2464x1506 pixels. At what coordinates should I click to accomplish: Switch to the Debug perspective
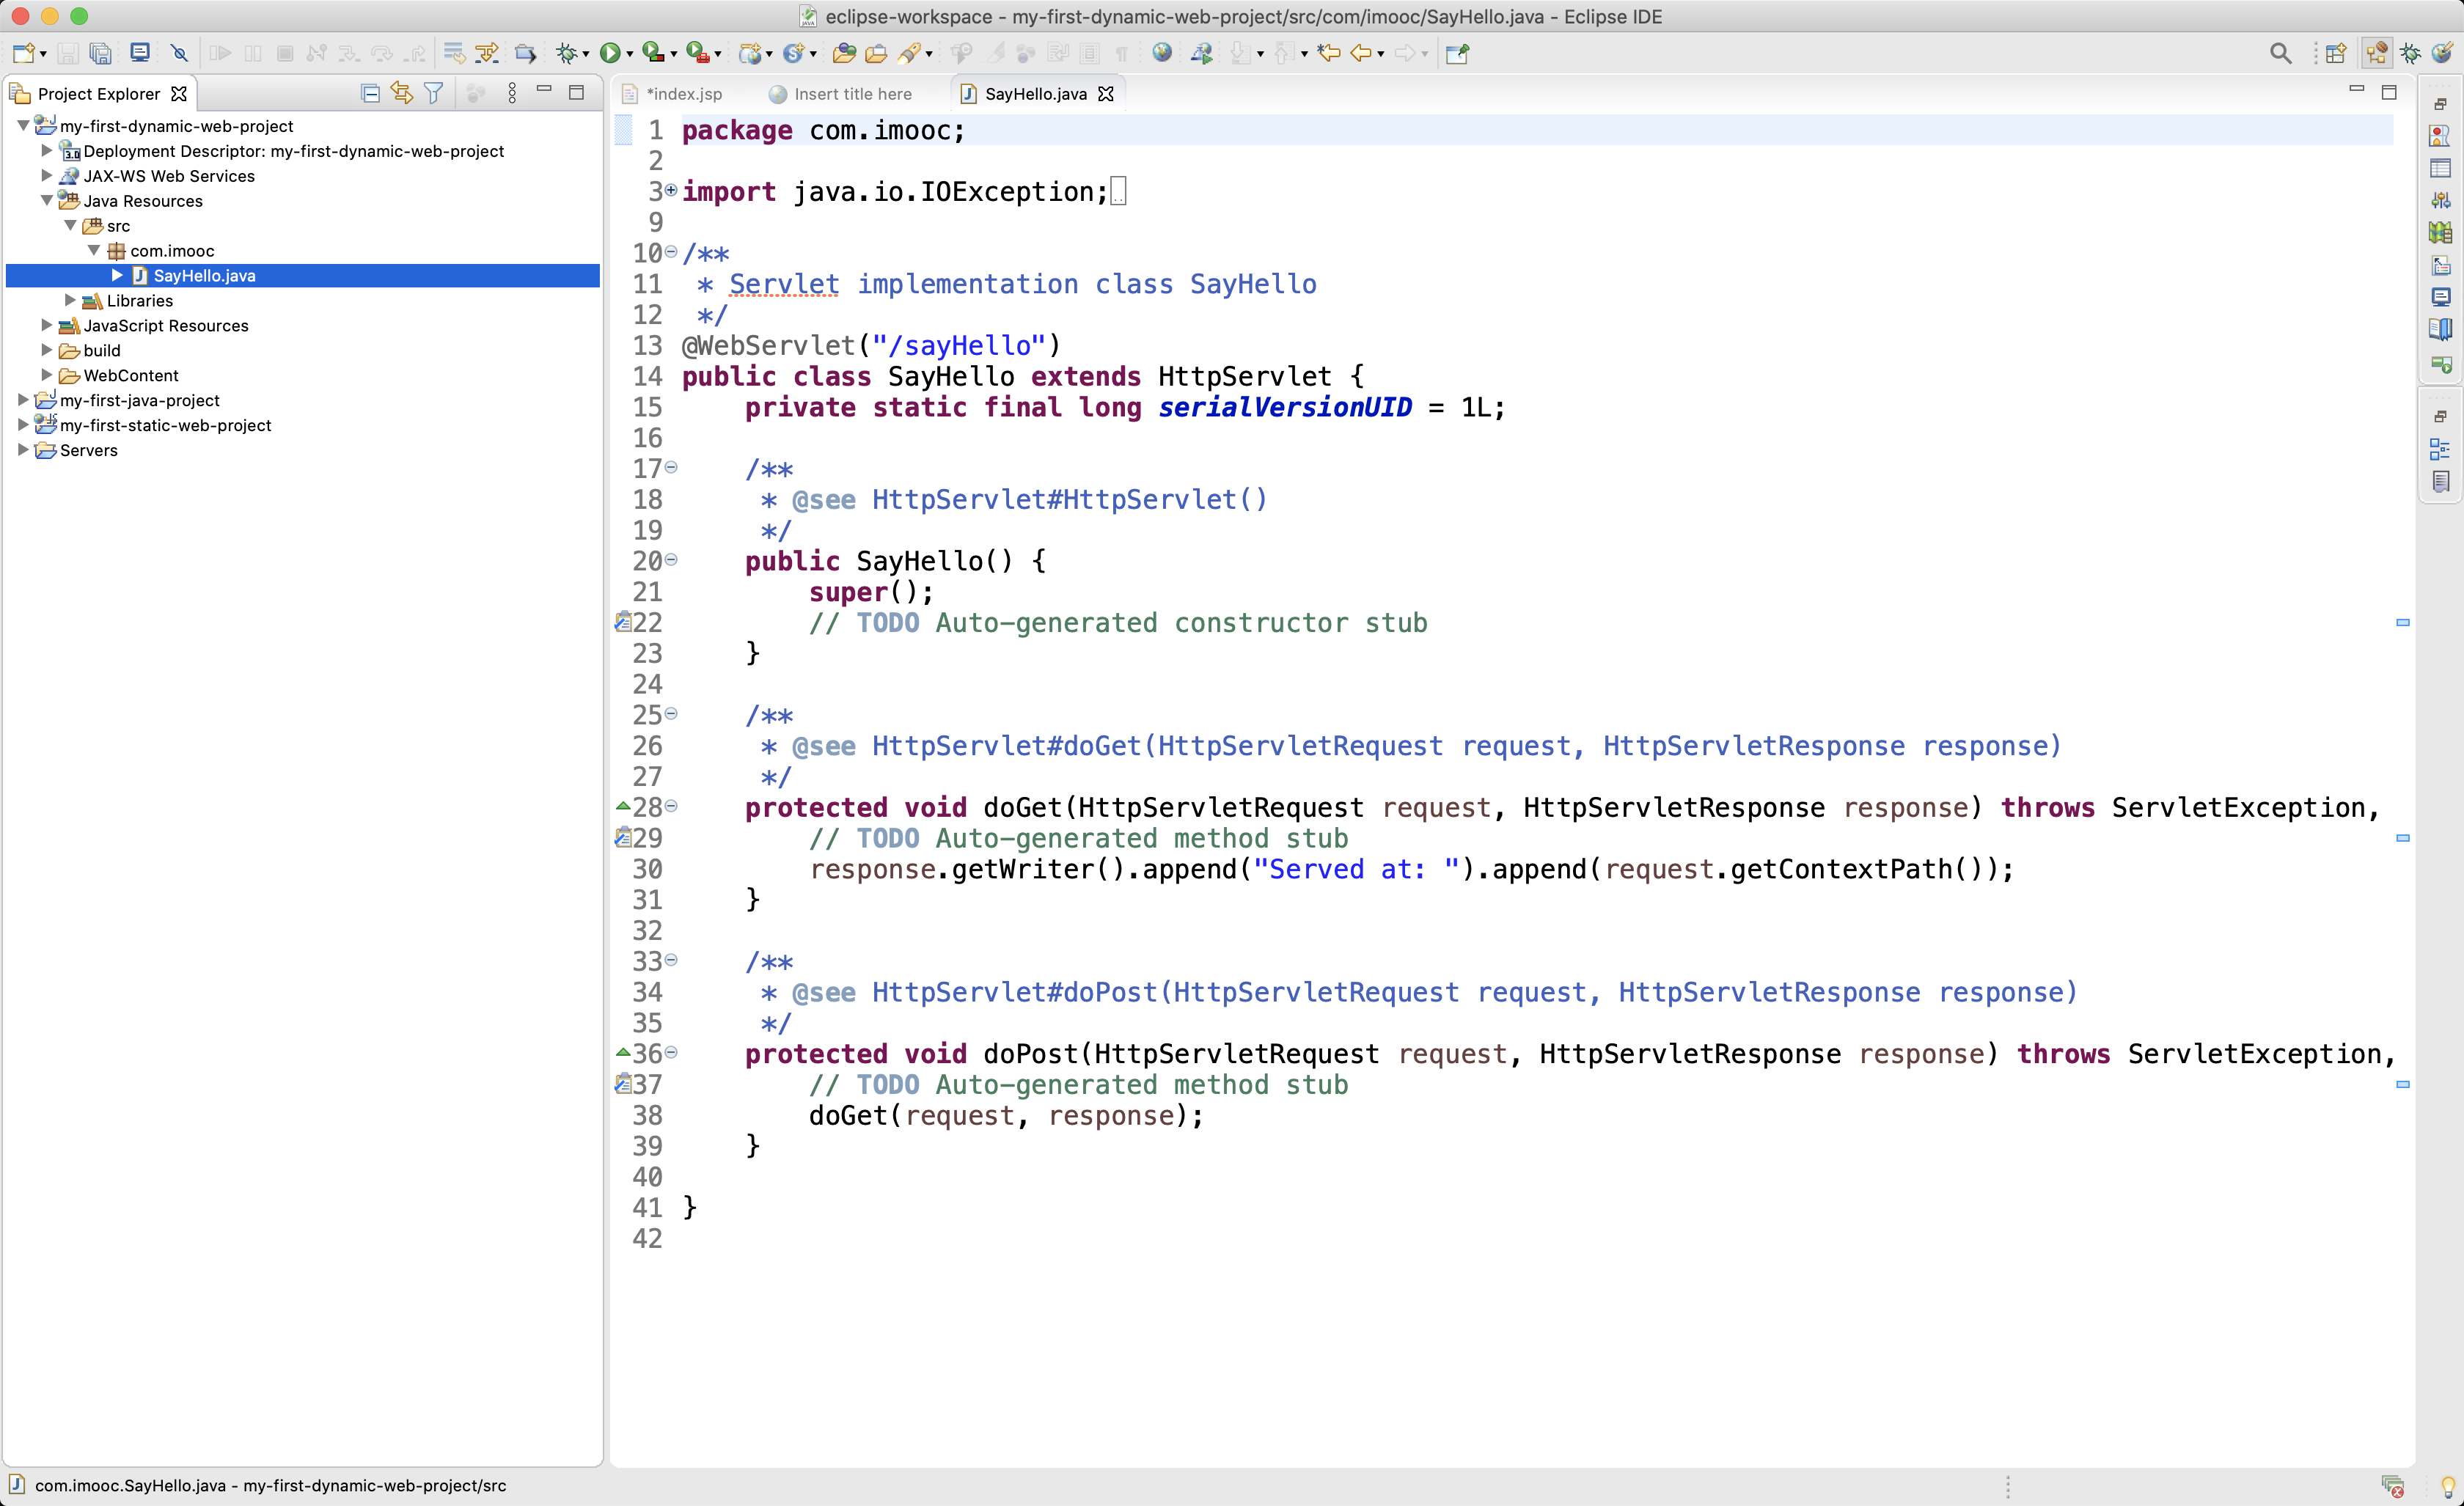[2410, 53]
